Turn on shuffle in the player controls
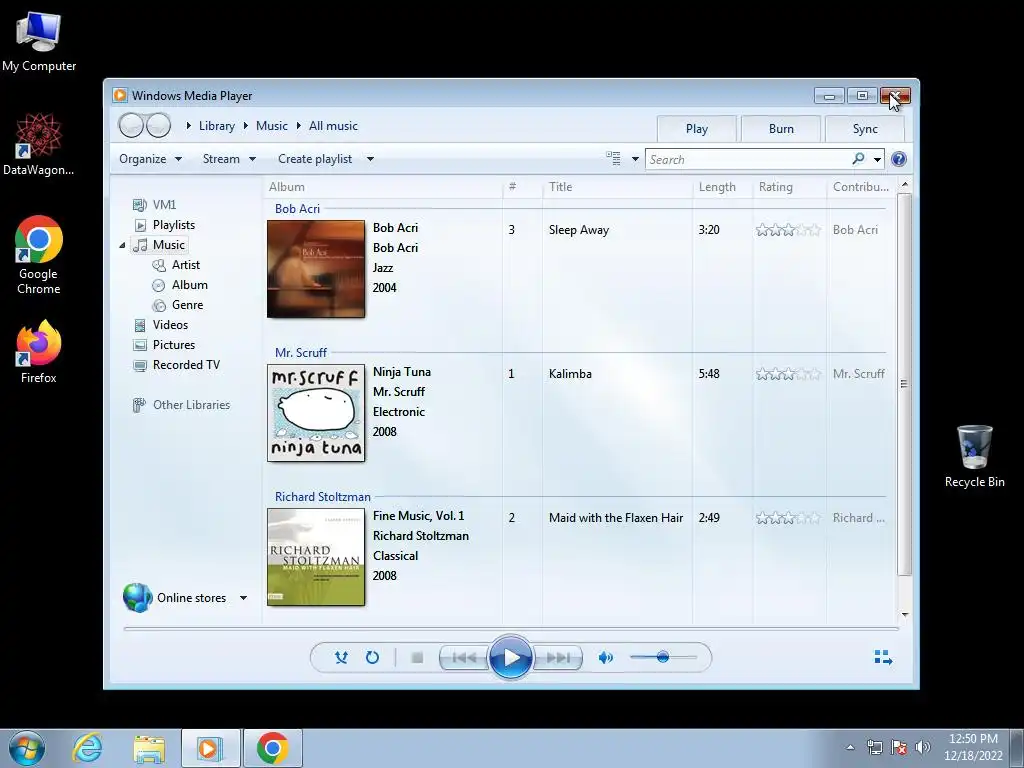This screenshot has width=1024, height=768. point(341,657)
